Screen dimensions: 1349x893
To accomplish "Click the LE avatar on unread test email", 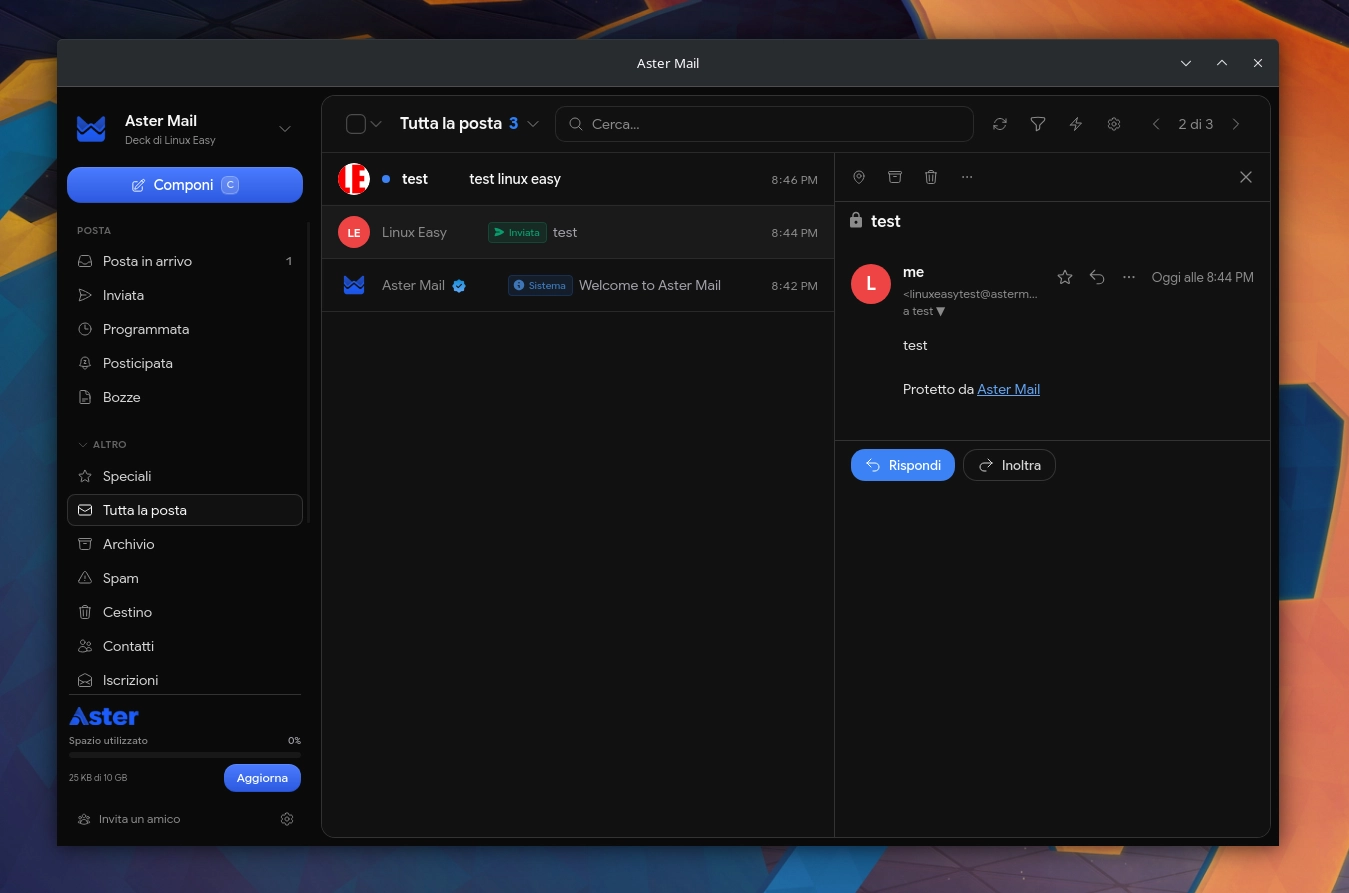I will tap(354, 179).
